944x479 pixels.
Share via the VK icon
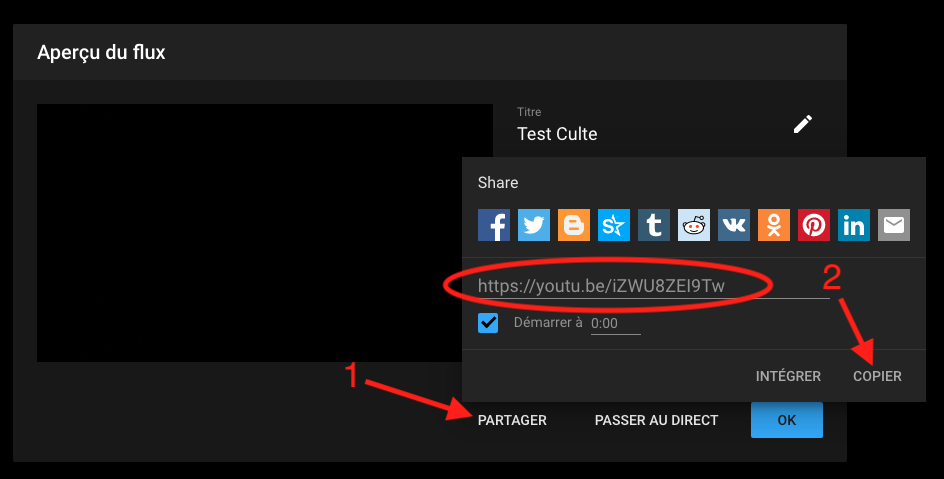[x=734, y=225]
